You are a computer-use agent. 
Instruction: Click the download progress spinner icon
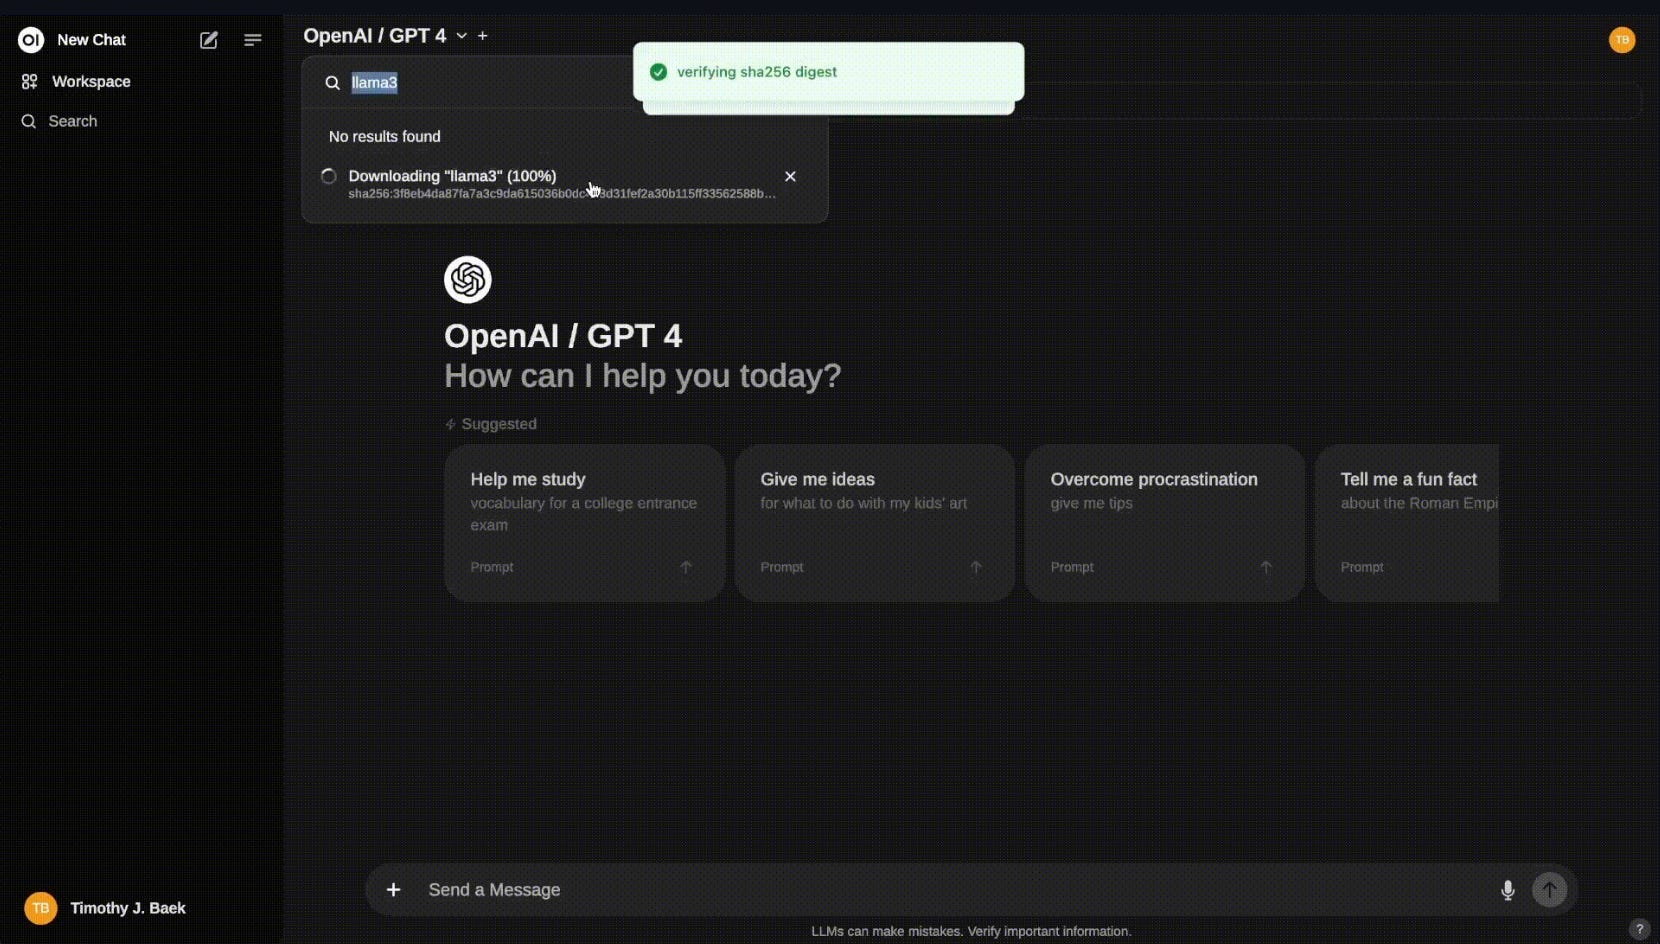pos(328,177)
